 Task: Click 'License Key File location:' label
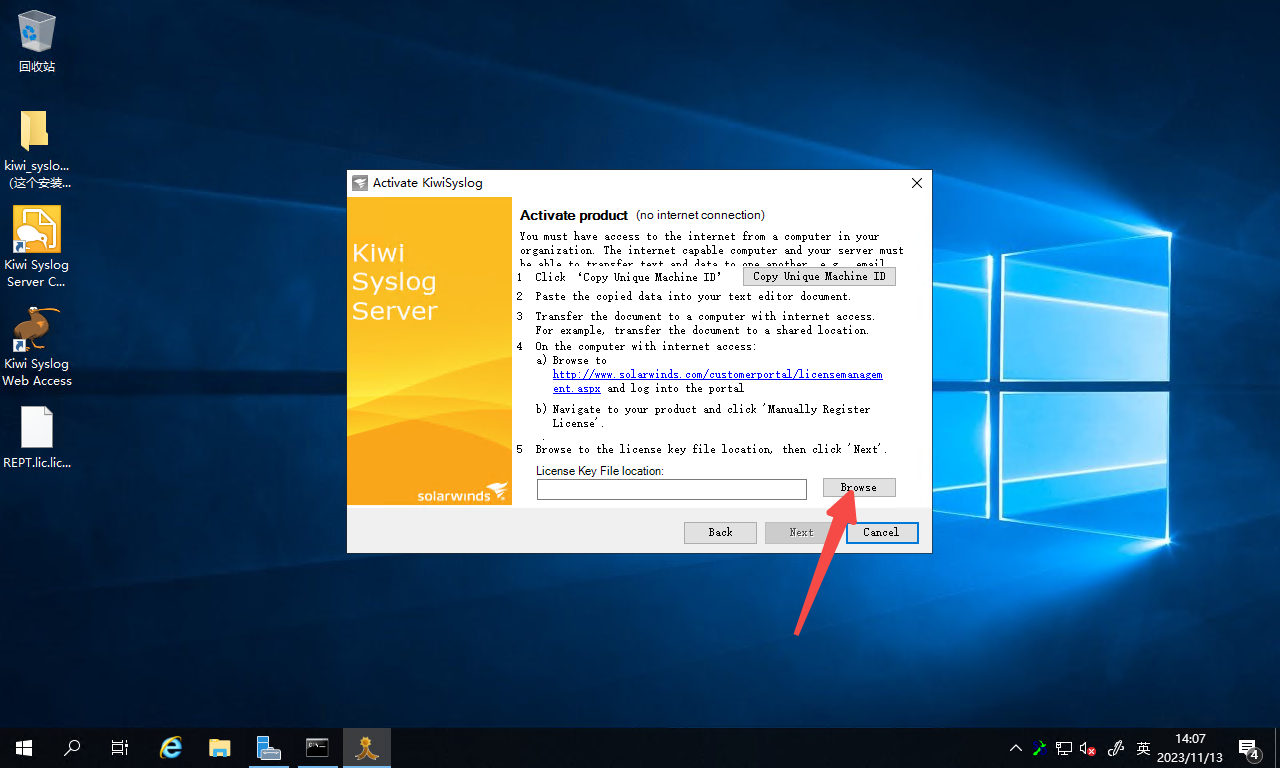(x=600, y=471)
